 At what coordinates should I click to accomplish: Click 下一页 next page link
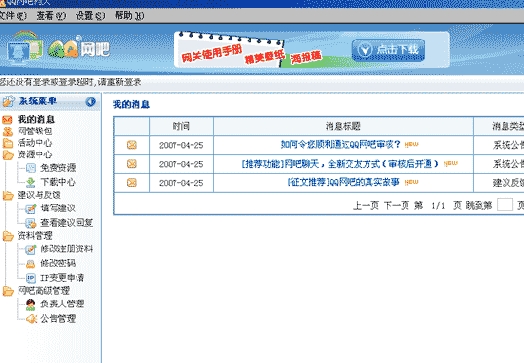coord(396,205)
